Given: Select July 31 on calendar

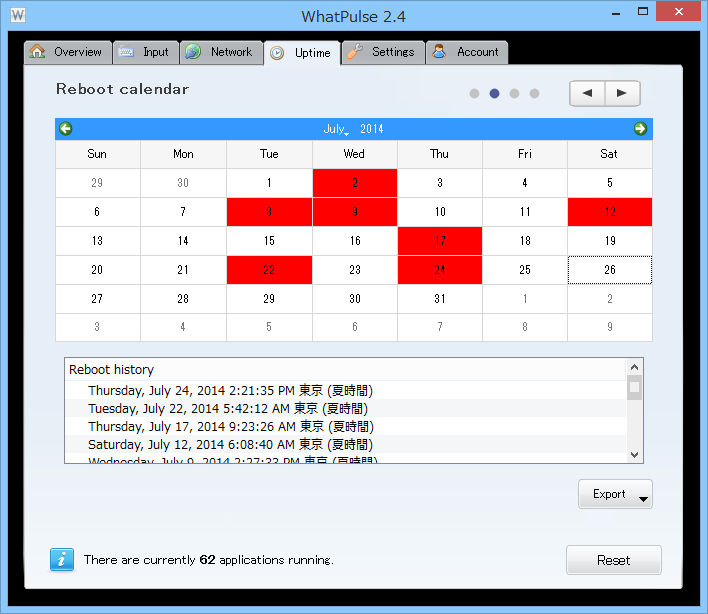Looking at the screenshot, I should [440, 299].
